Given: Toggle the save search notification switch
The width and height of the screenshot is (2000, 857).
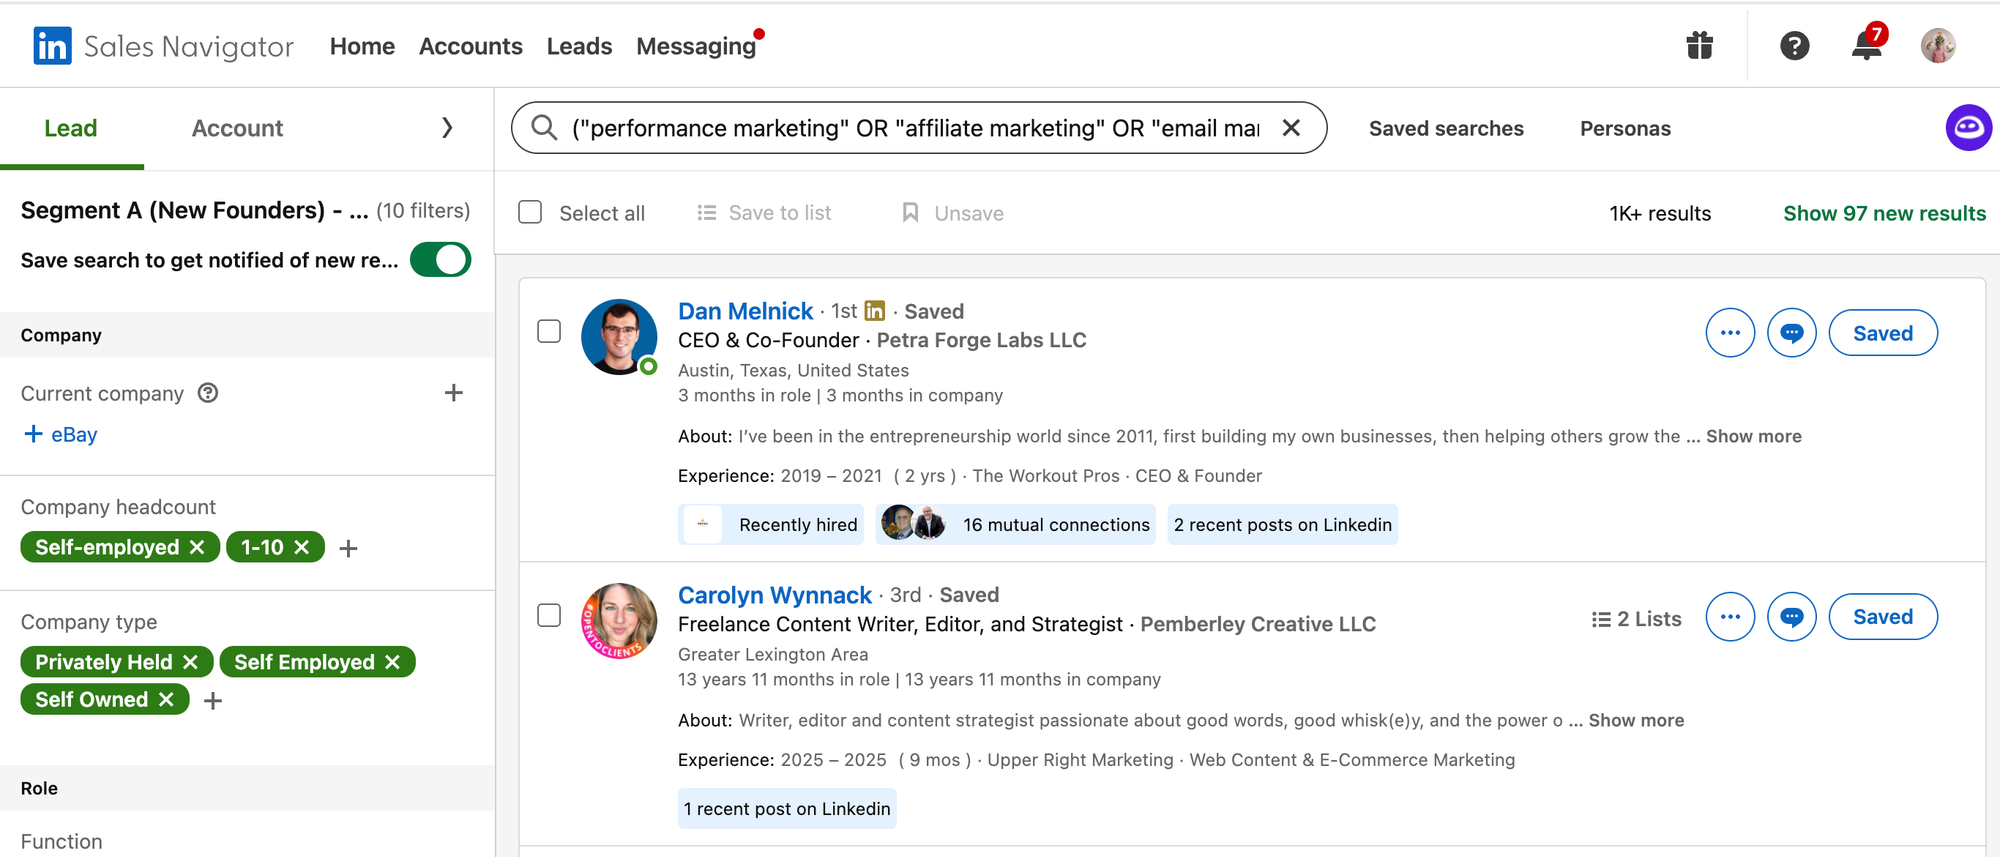Looking at the screenshot, I should click(x=440, y=260).
